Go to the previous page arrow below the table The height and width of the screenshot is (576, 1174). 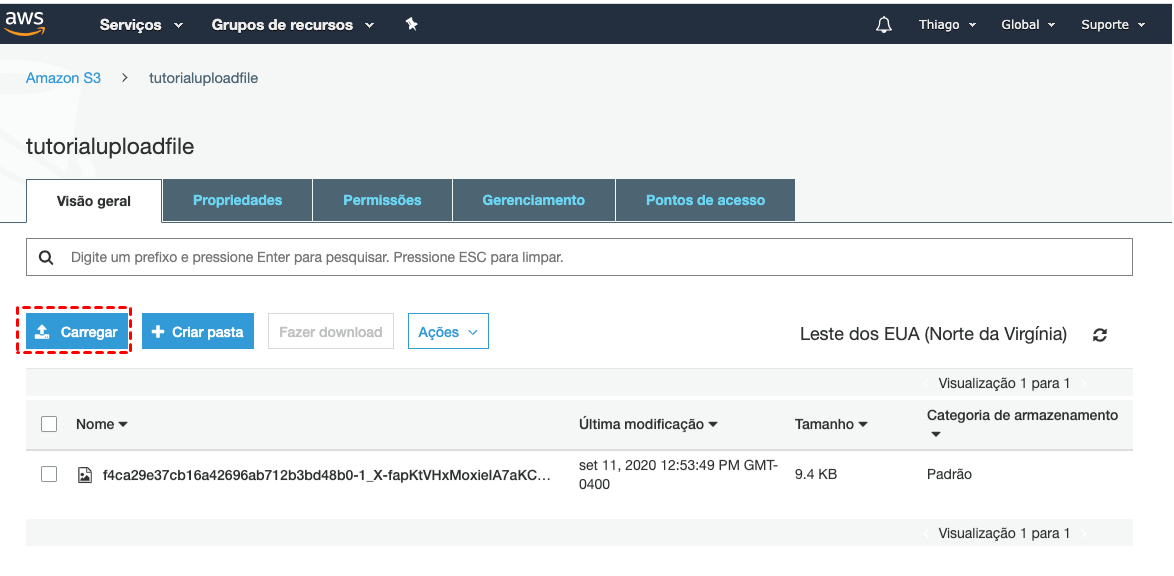click(x=927, y=533)
